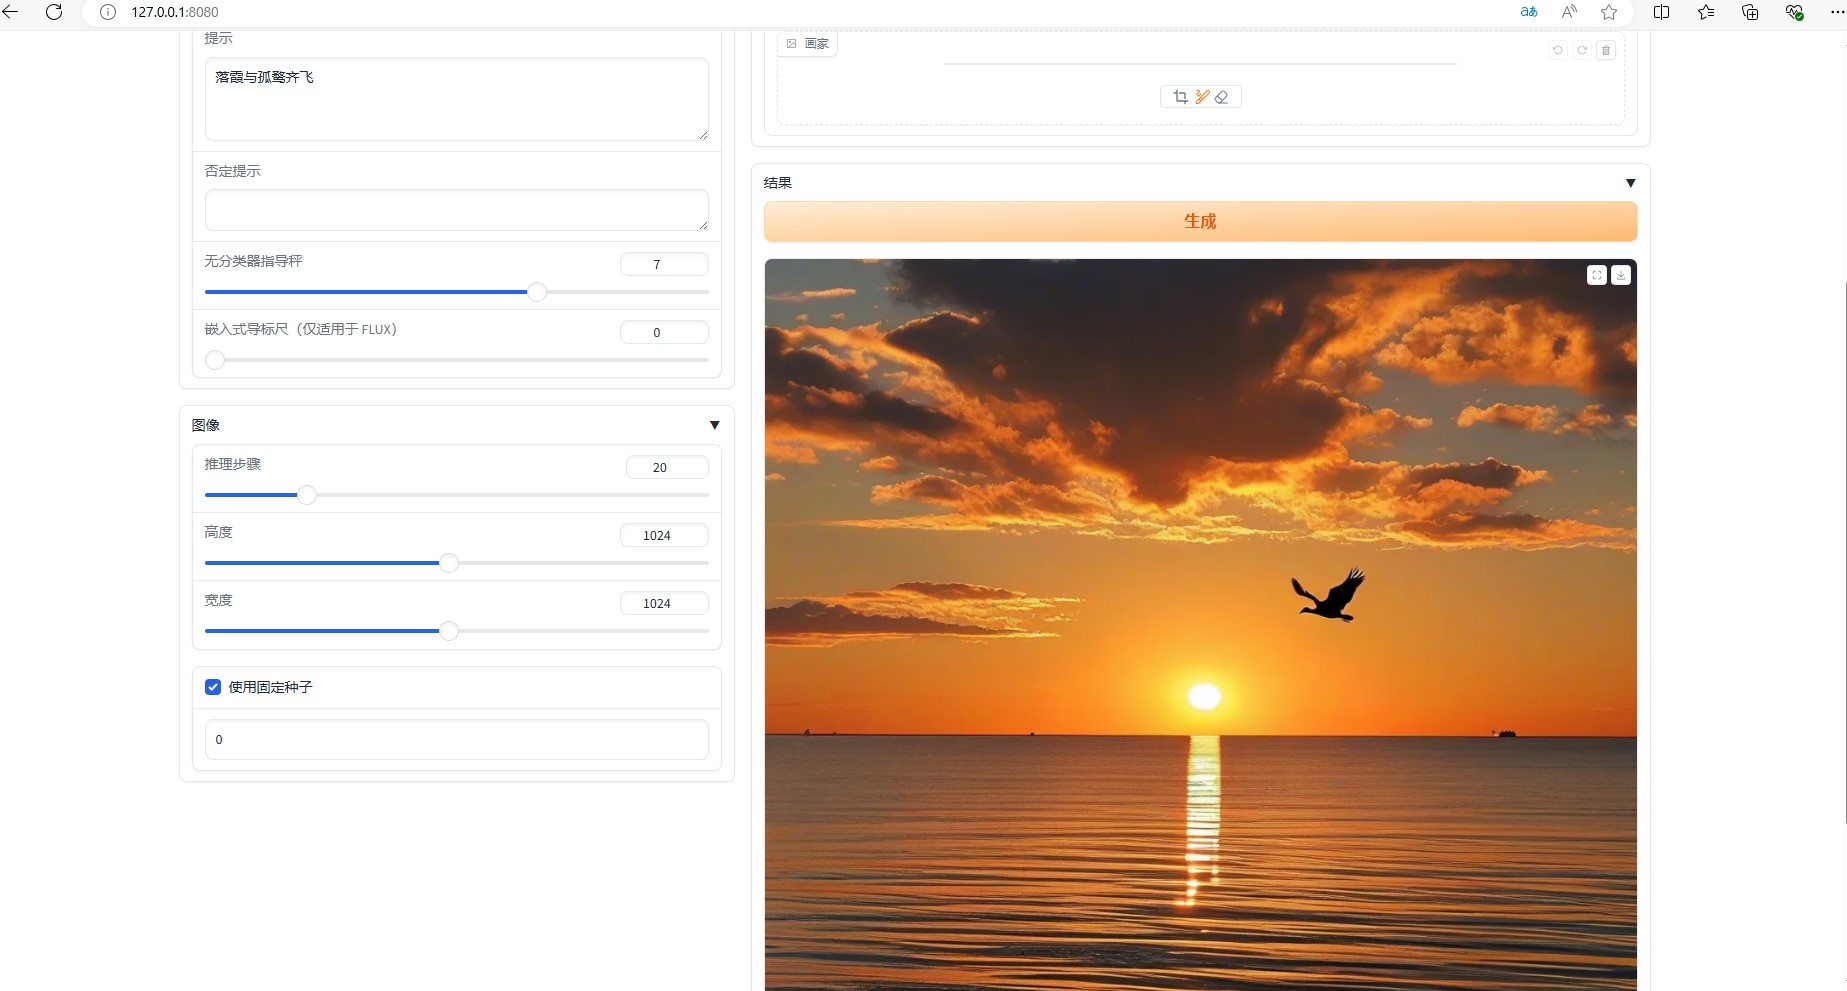Undo the last canvas stroke
Viewport: 1847px width, 991px height.
1557,50
